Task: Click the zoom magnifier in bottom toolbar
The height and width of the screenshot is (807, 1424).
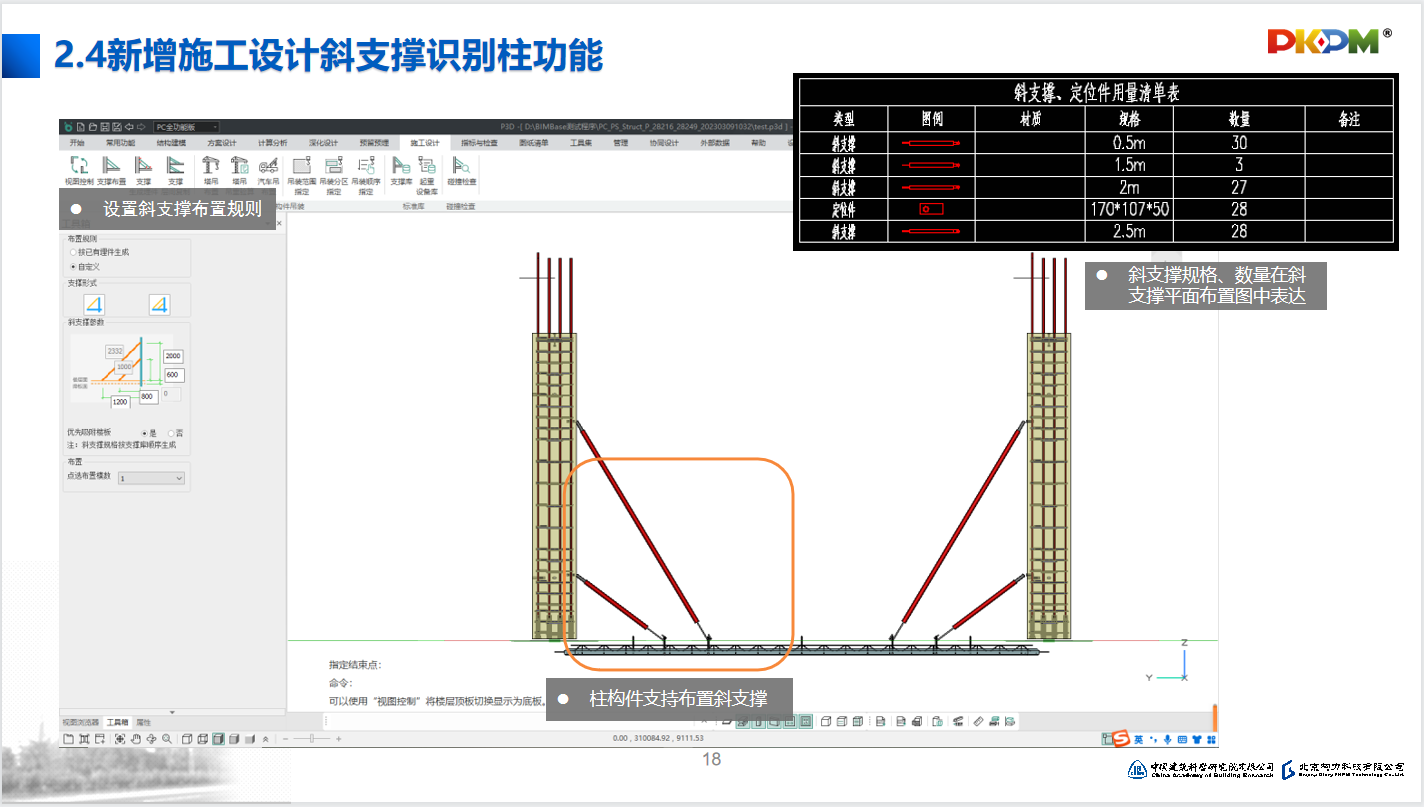Action: point(166,739)
